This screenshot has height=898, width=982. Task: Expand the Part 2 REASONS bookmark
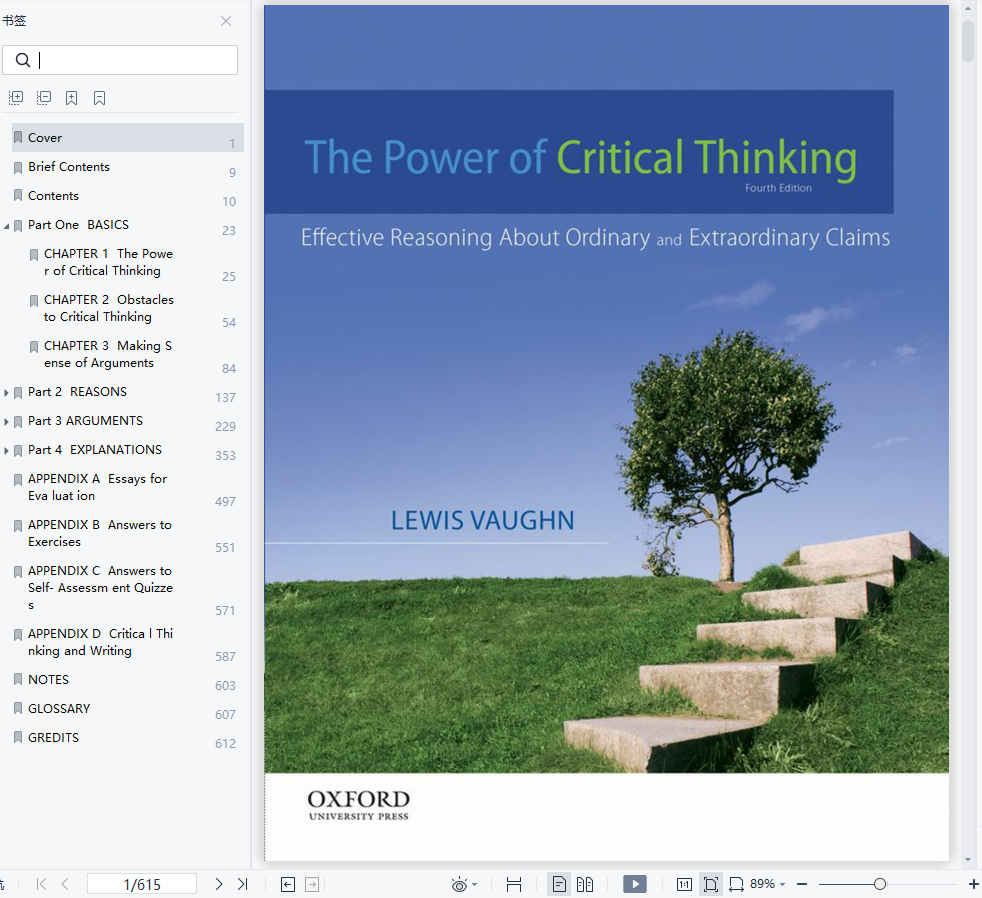pyautogui.click(x=6, y=393)
